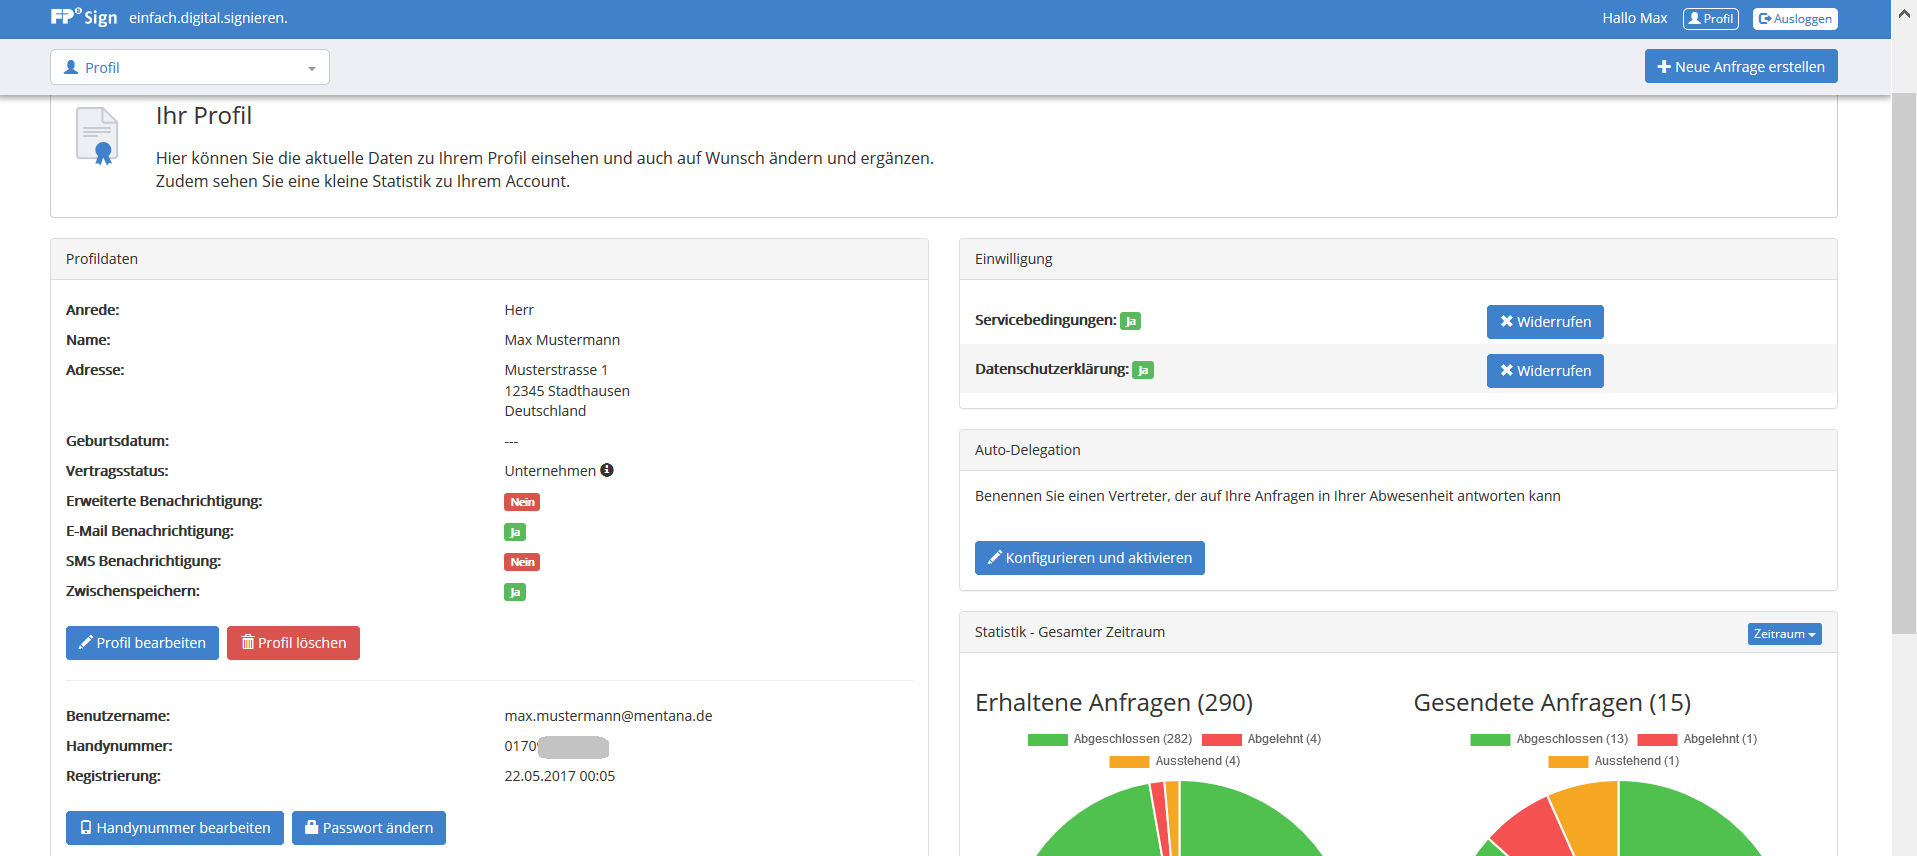Expand the Zeitraum dropdown
This screenshot has height=856, width=1917.
click(x=1784, y=634)
